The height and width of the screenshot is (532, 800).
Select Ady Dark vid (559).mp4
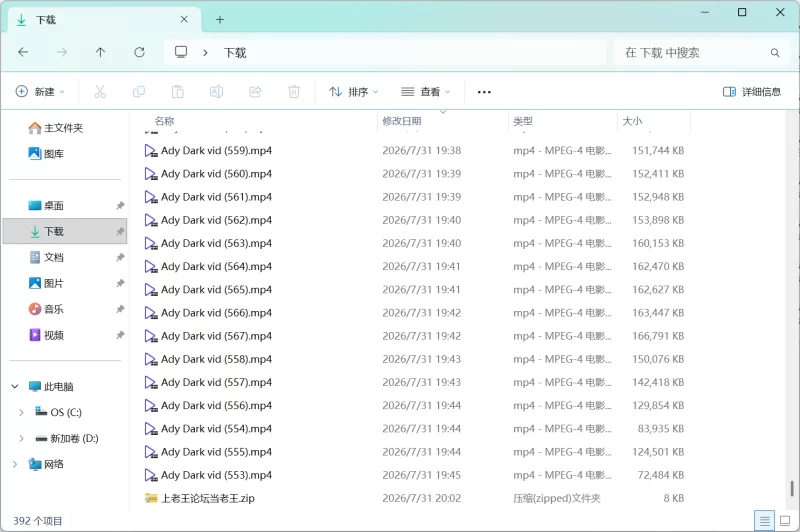pos(216,150)
